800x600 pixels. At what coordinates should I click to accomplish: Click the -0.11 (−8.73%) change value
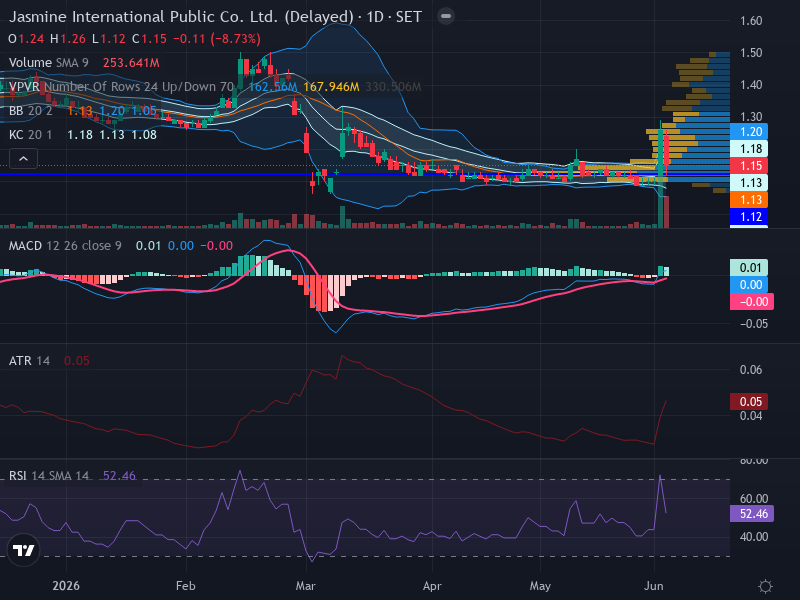[217, 39]
